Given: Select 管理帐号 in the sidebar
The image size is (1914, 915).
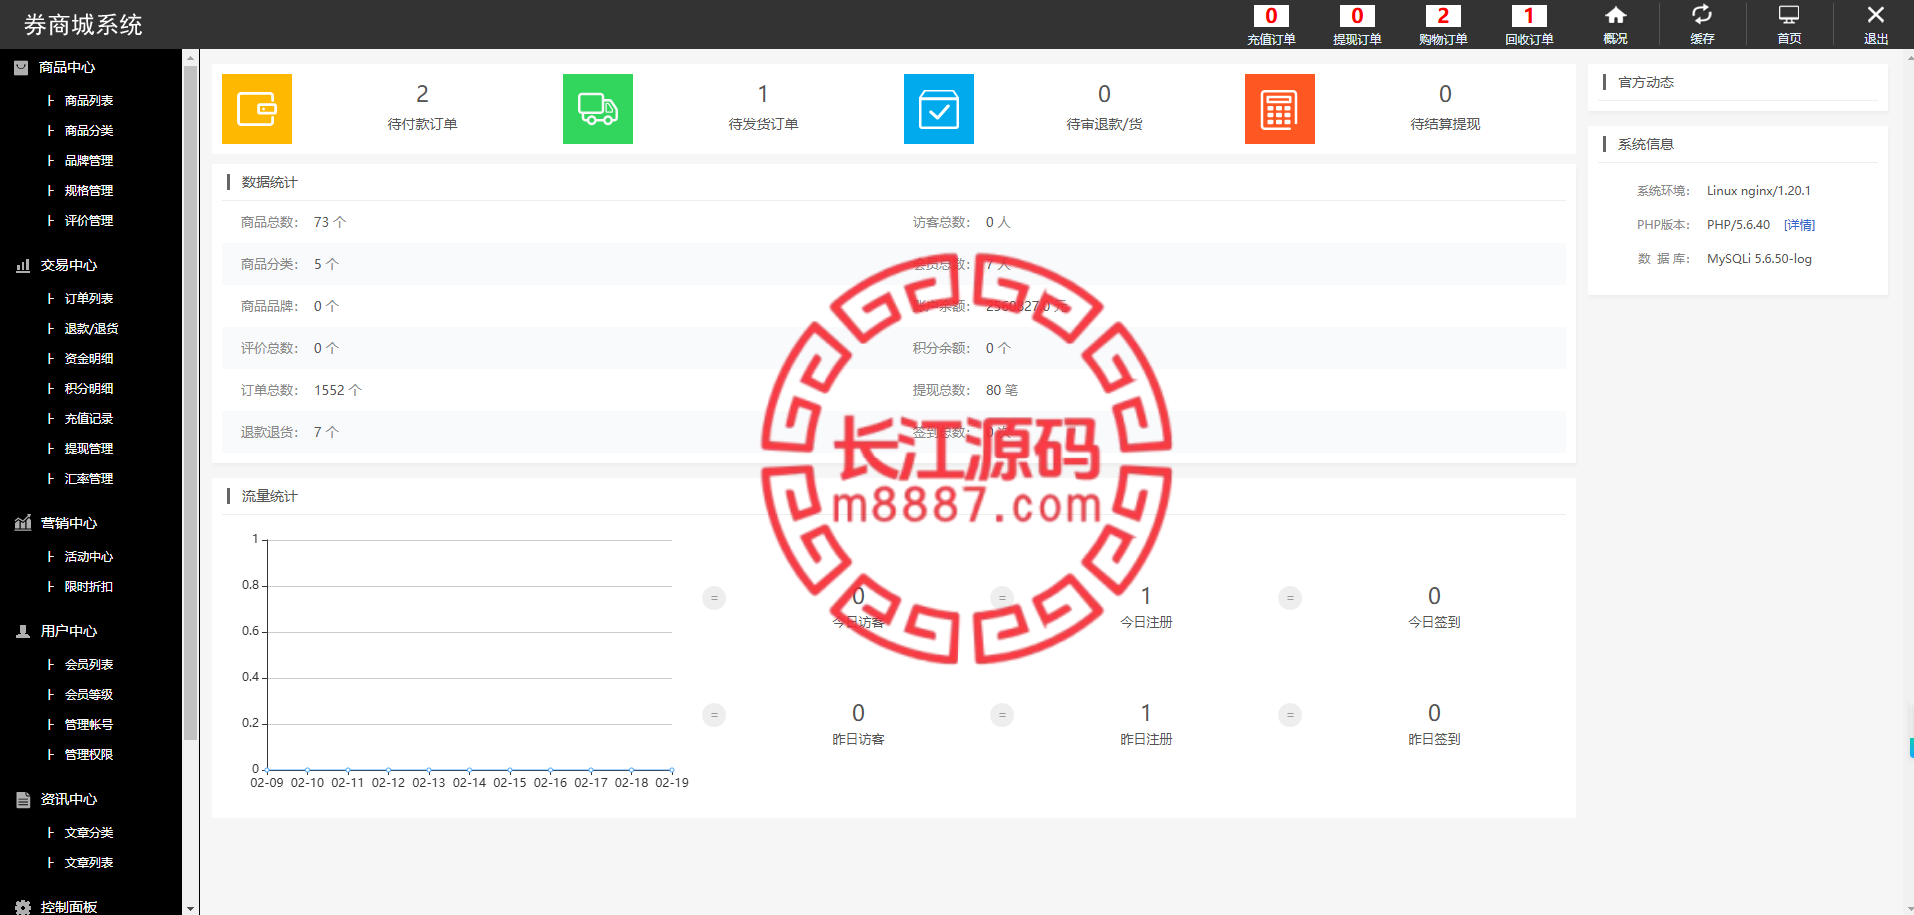Looking at the screenshot, I should [x=89, y=725].
